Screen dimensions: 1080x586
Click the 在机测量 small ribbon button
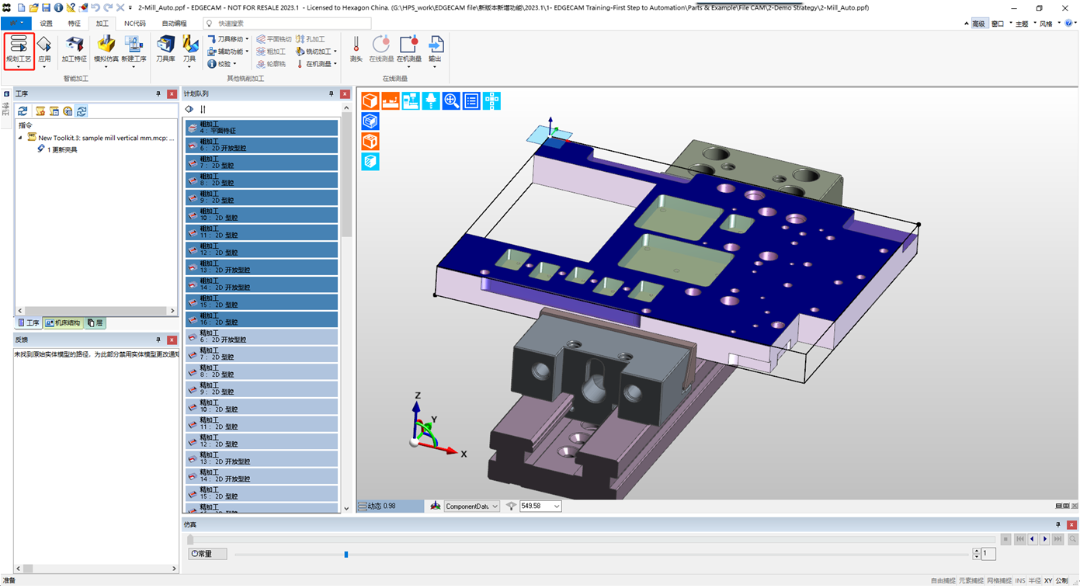(x=316, y=64)
